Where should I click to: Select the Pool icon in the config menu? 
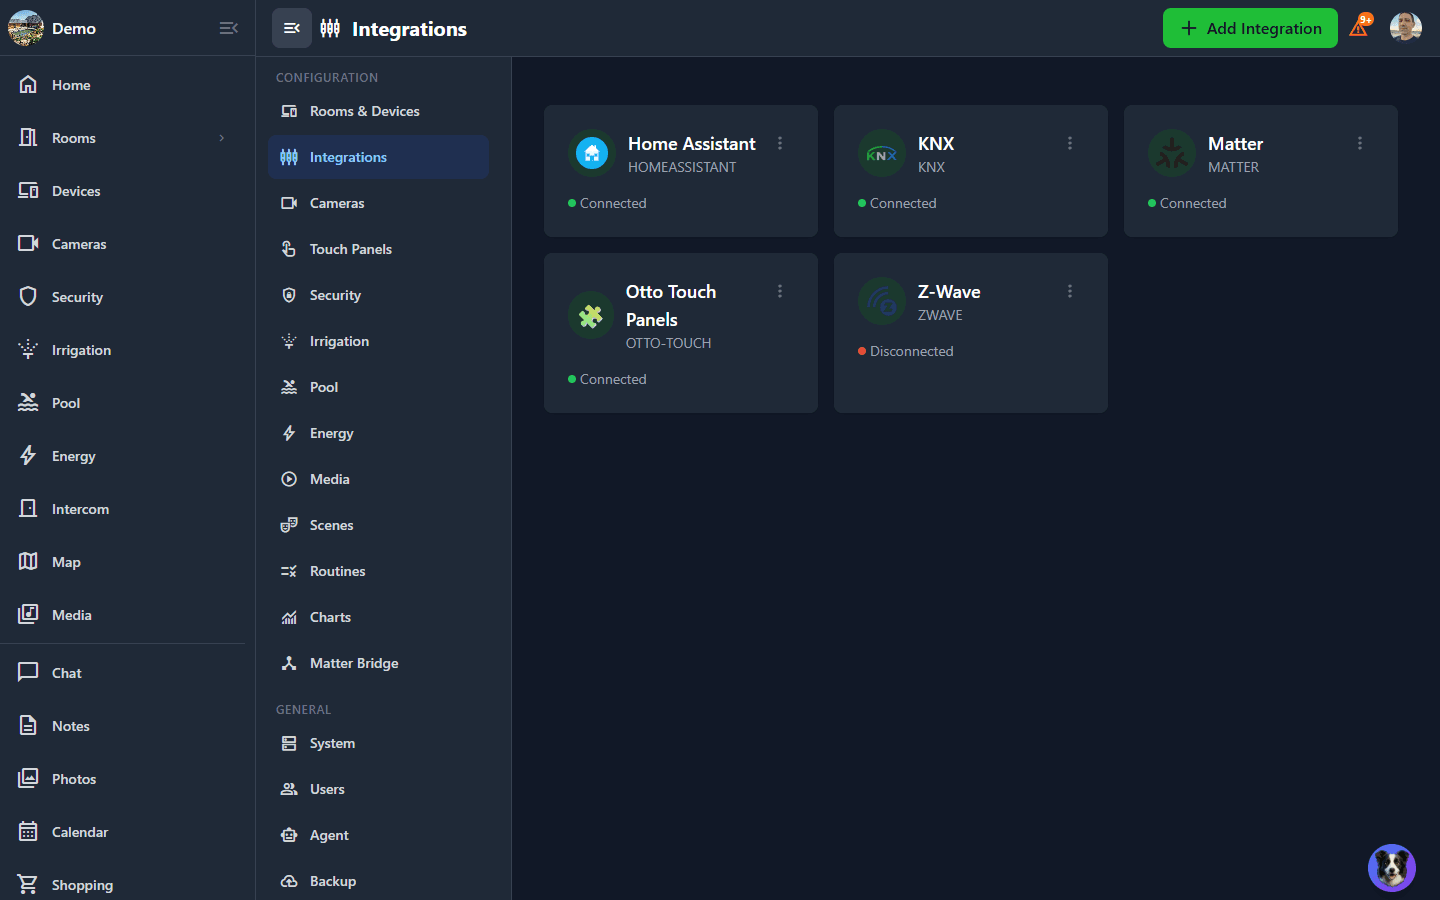291,387
